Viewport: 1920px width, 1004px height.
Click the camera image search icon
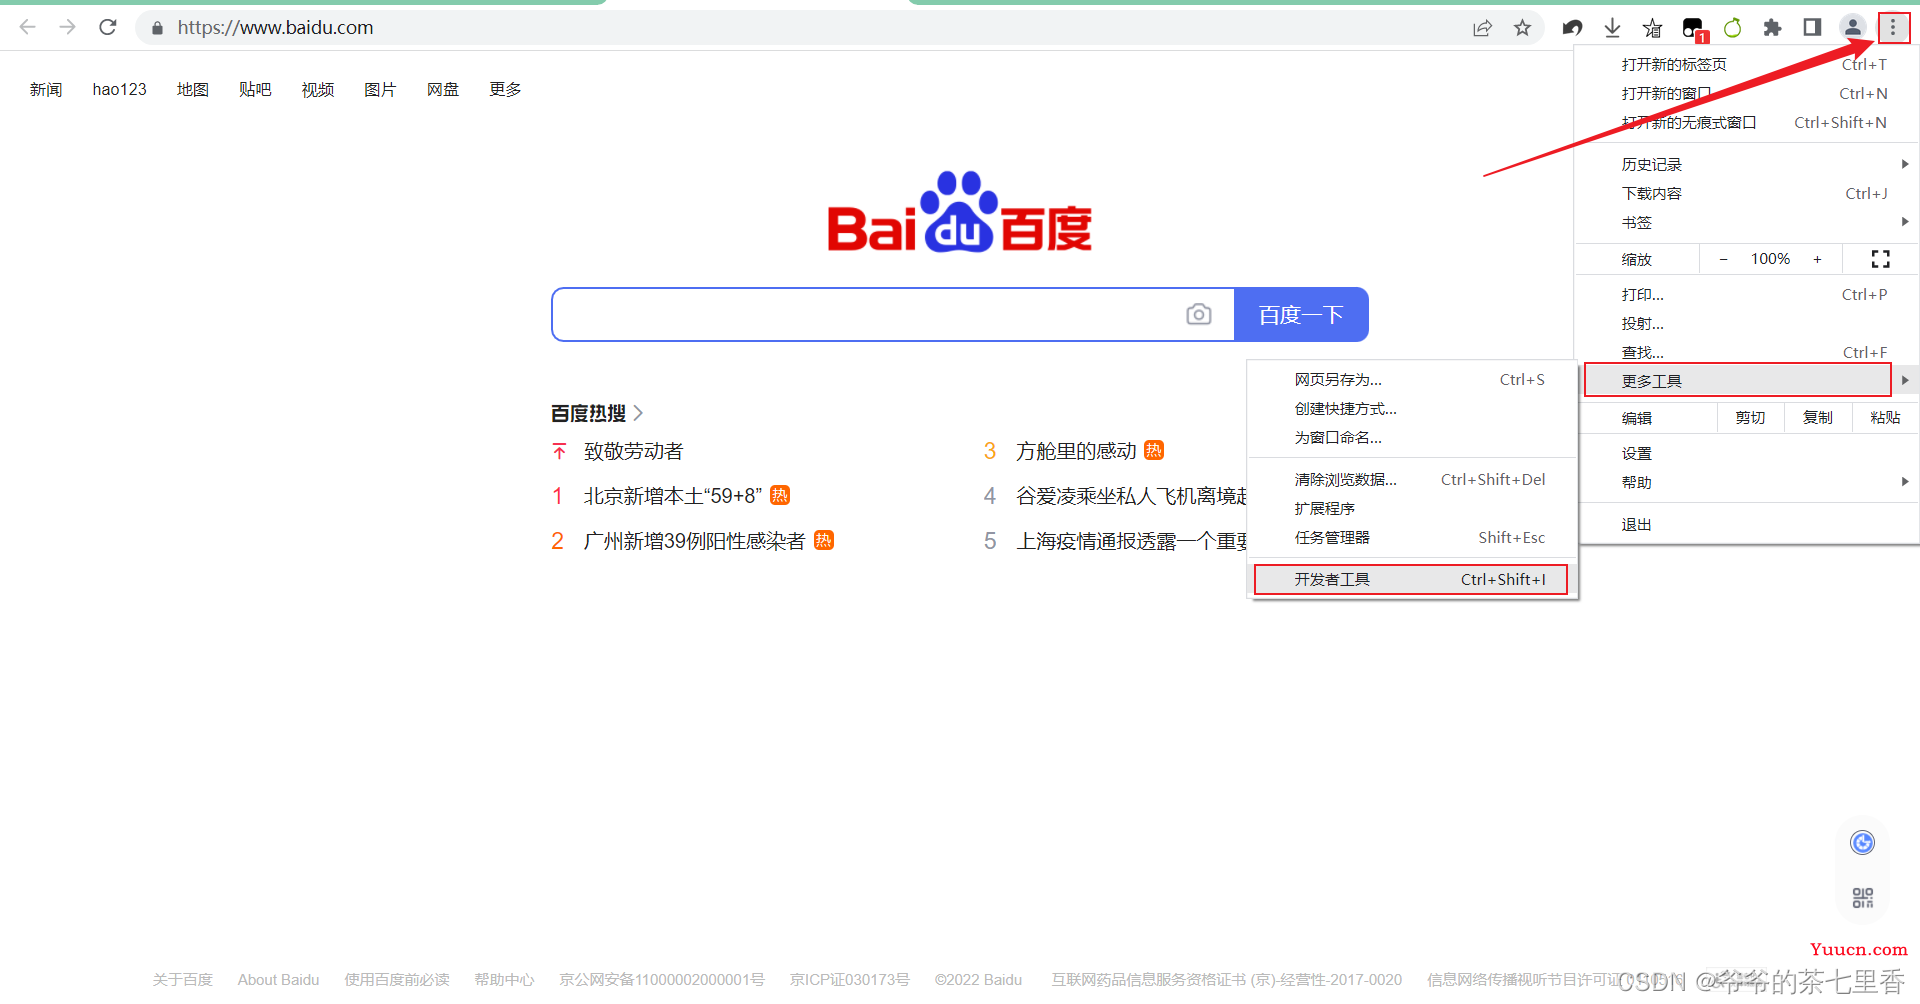coord(1199,315)
